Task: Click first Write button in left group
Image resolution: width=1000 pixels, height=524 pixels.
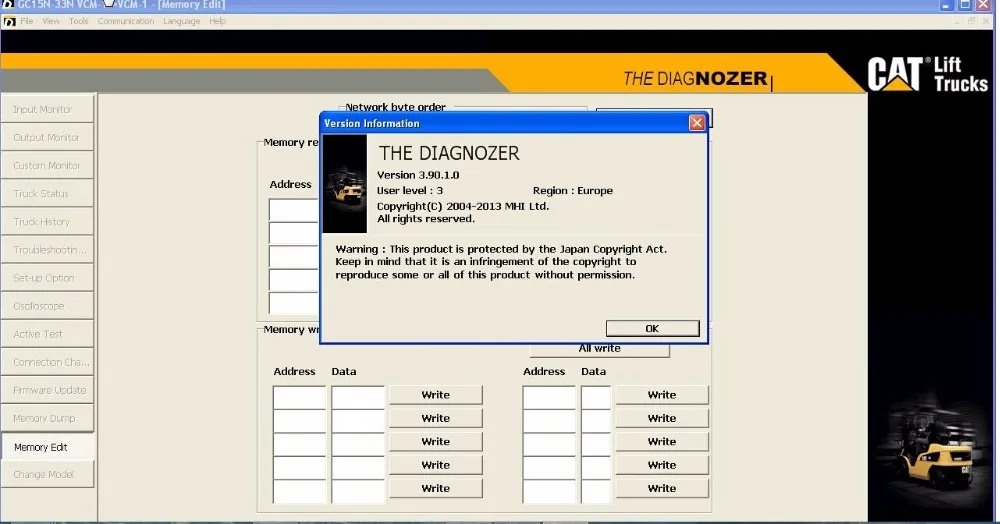Action: pyautogui.click(x=436, y=395)
